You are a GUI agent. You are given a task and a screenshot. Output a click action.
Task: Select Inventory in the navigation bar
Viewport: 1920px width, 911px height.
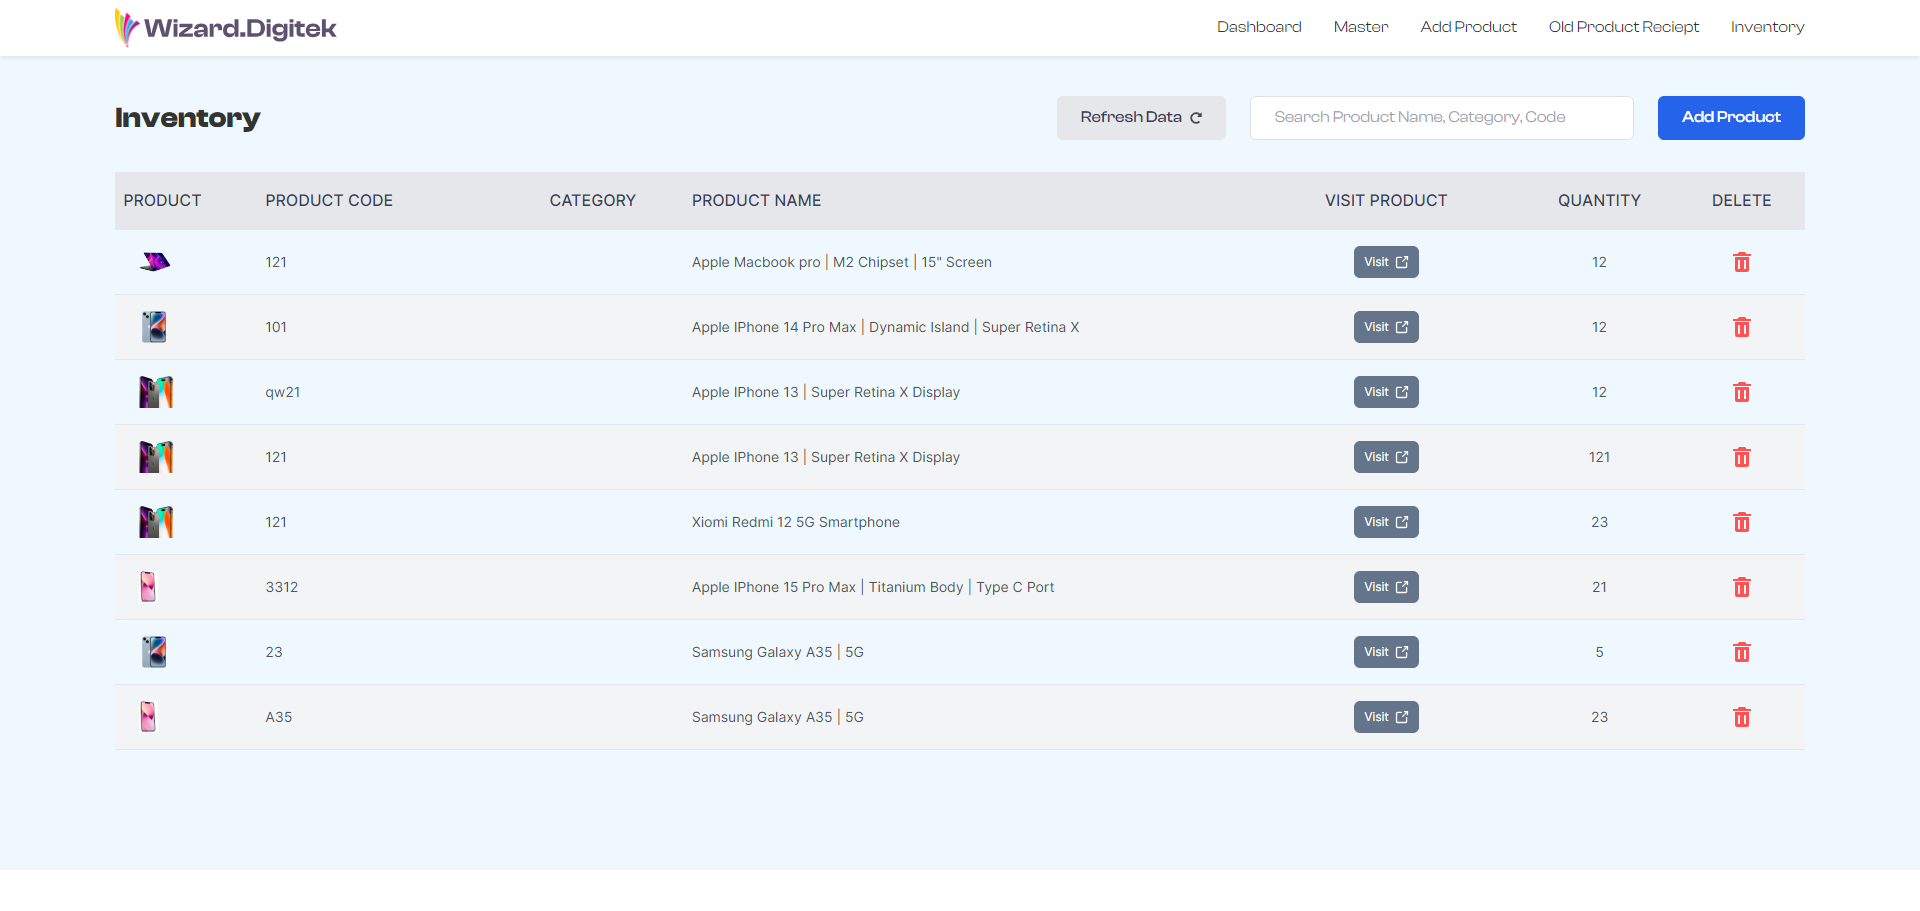[x=1767, y=27]
